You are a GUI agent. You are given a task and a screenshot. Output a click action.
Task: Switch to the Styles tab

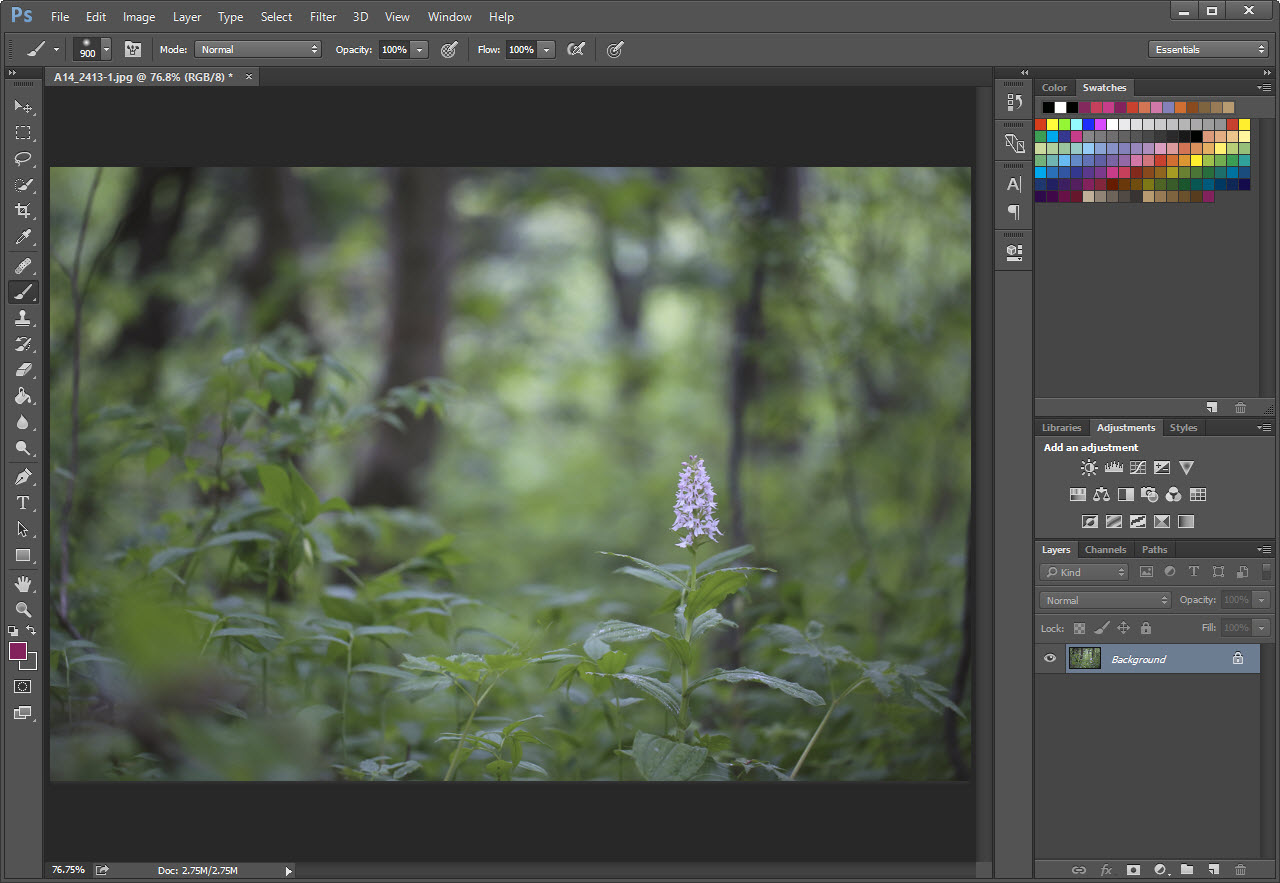click(1183, 427)
